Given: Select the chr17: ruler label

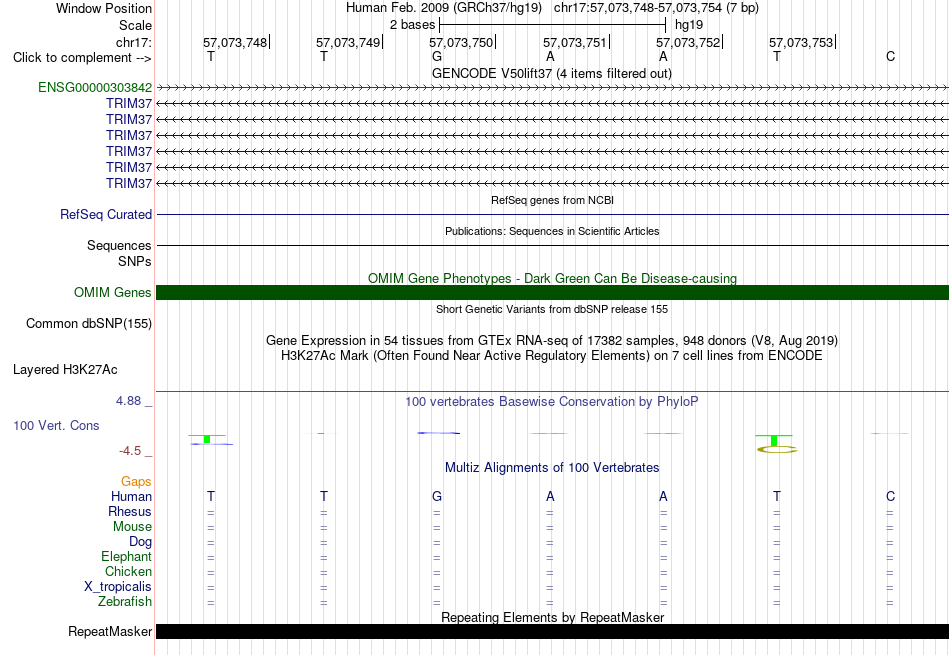Looking at the screenshot, I should tap(133, 42).
